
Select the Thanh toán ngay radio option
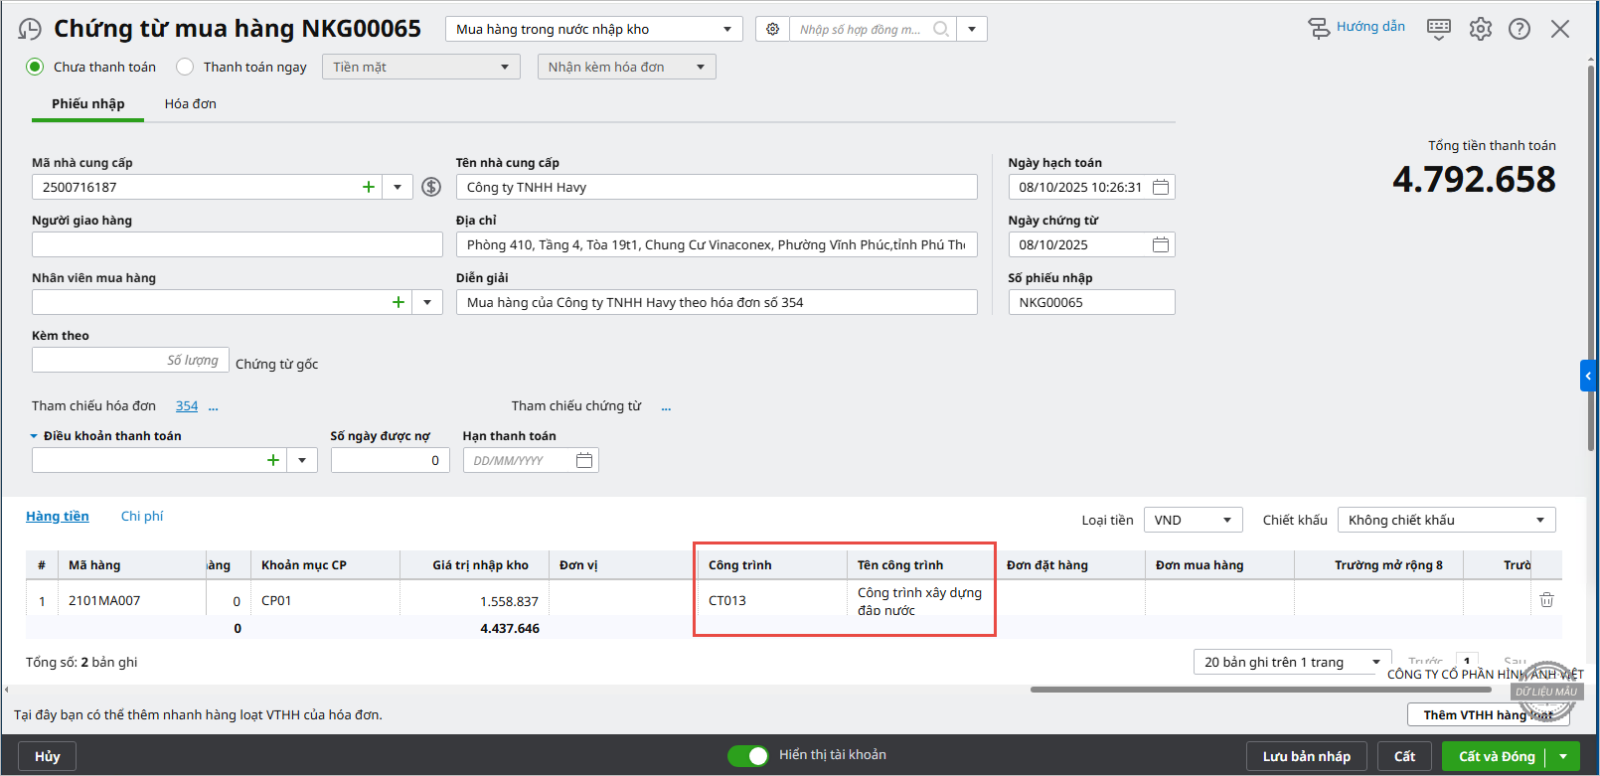tap(185, 67)
